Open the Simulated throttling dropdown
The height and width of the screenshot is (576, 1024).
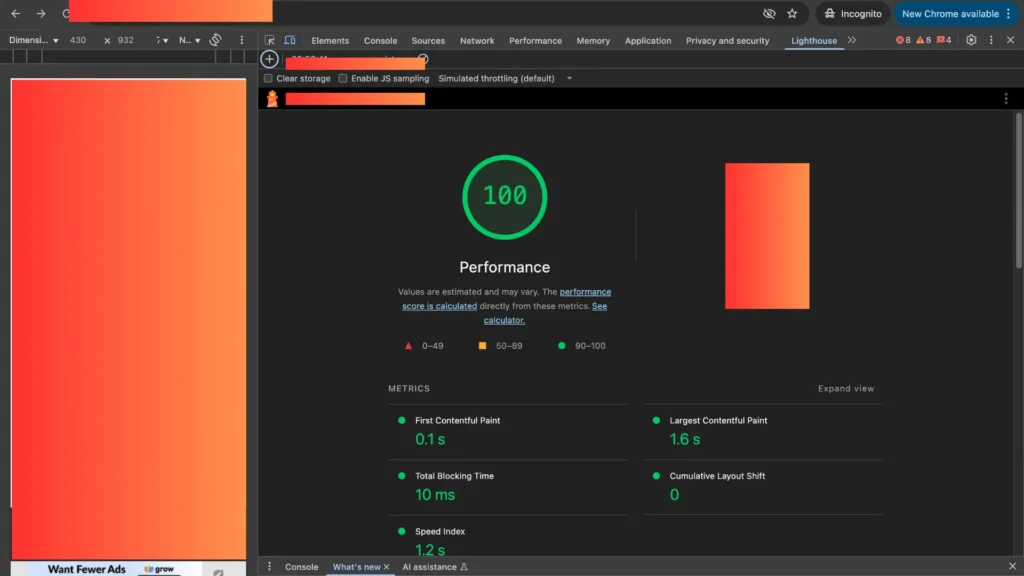[505, 78]
